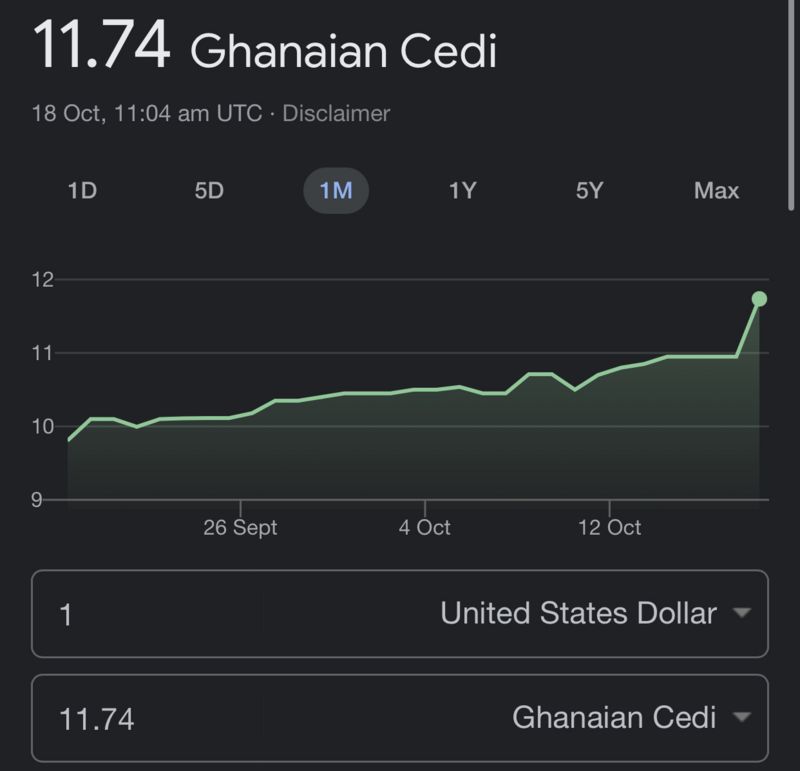Click the green data point on the chart
Screen dimensions: 800x771
[758, 297]
